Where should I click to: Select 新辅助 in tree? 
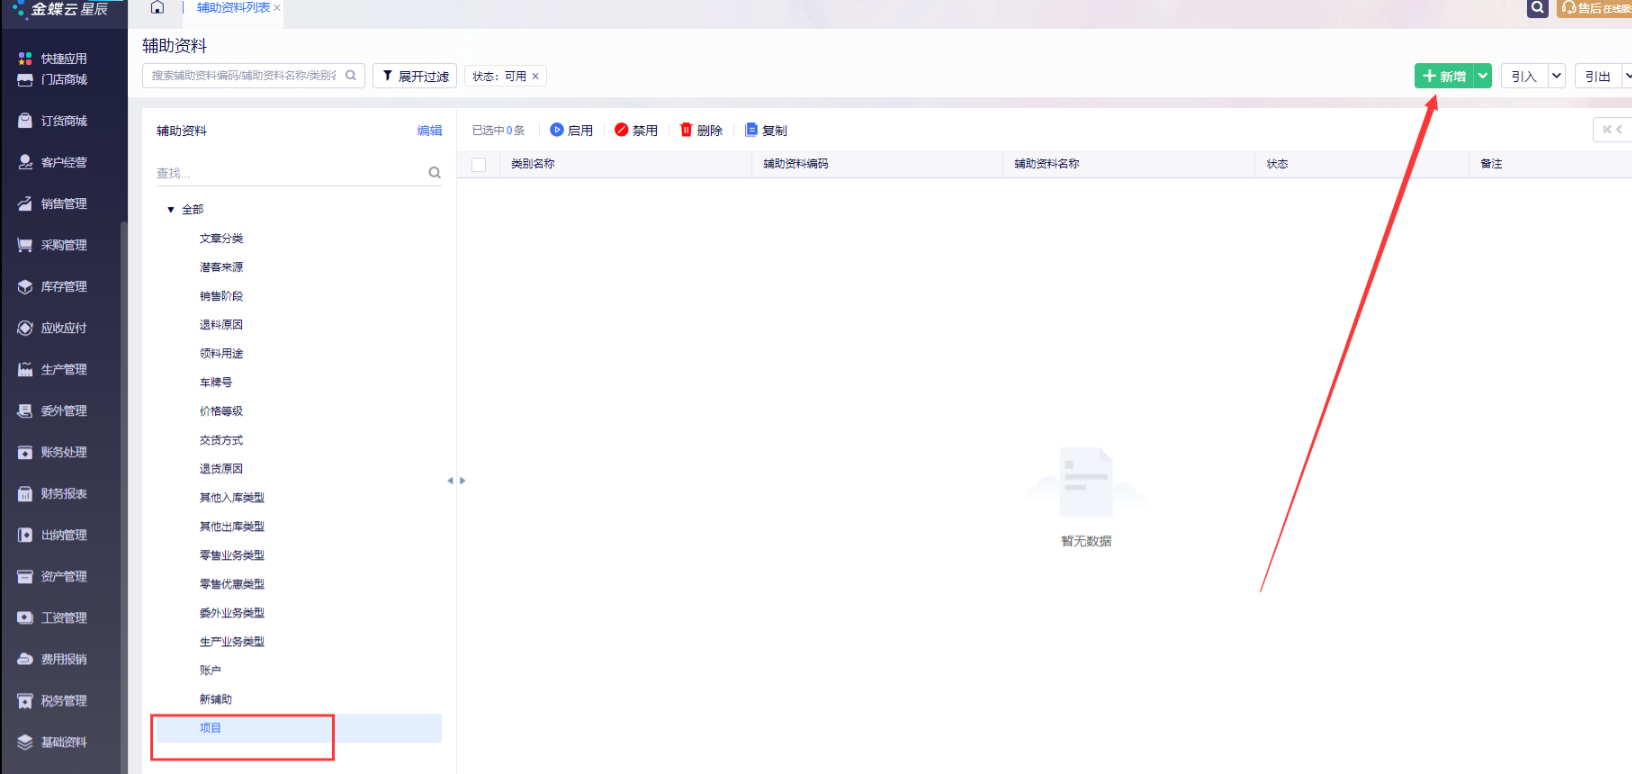click(x=216, y=700)
